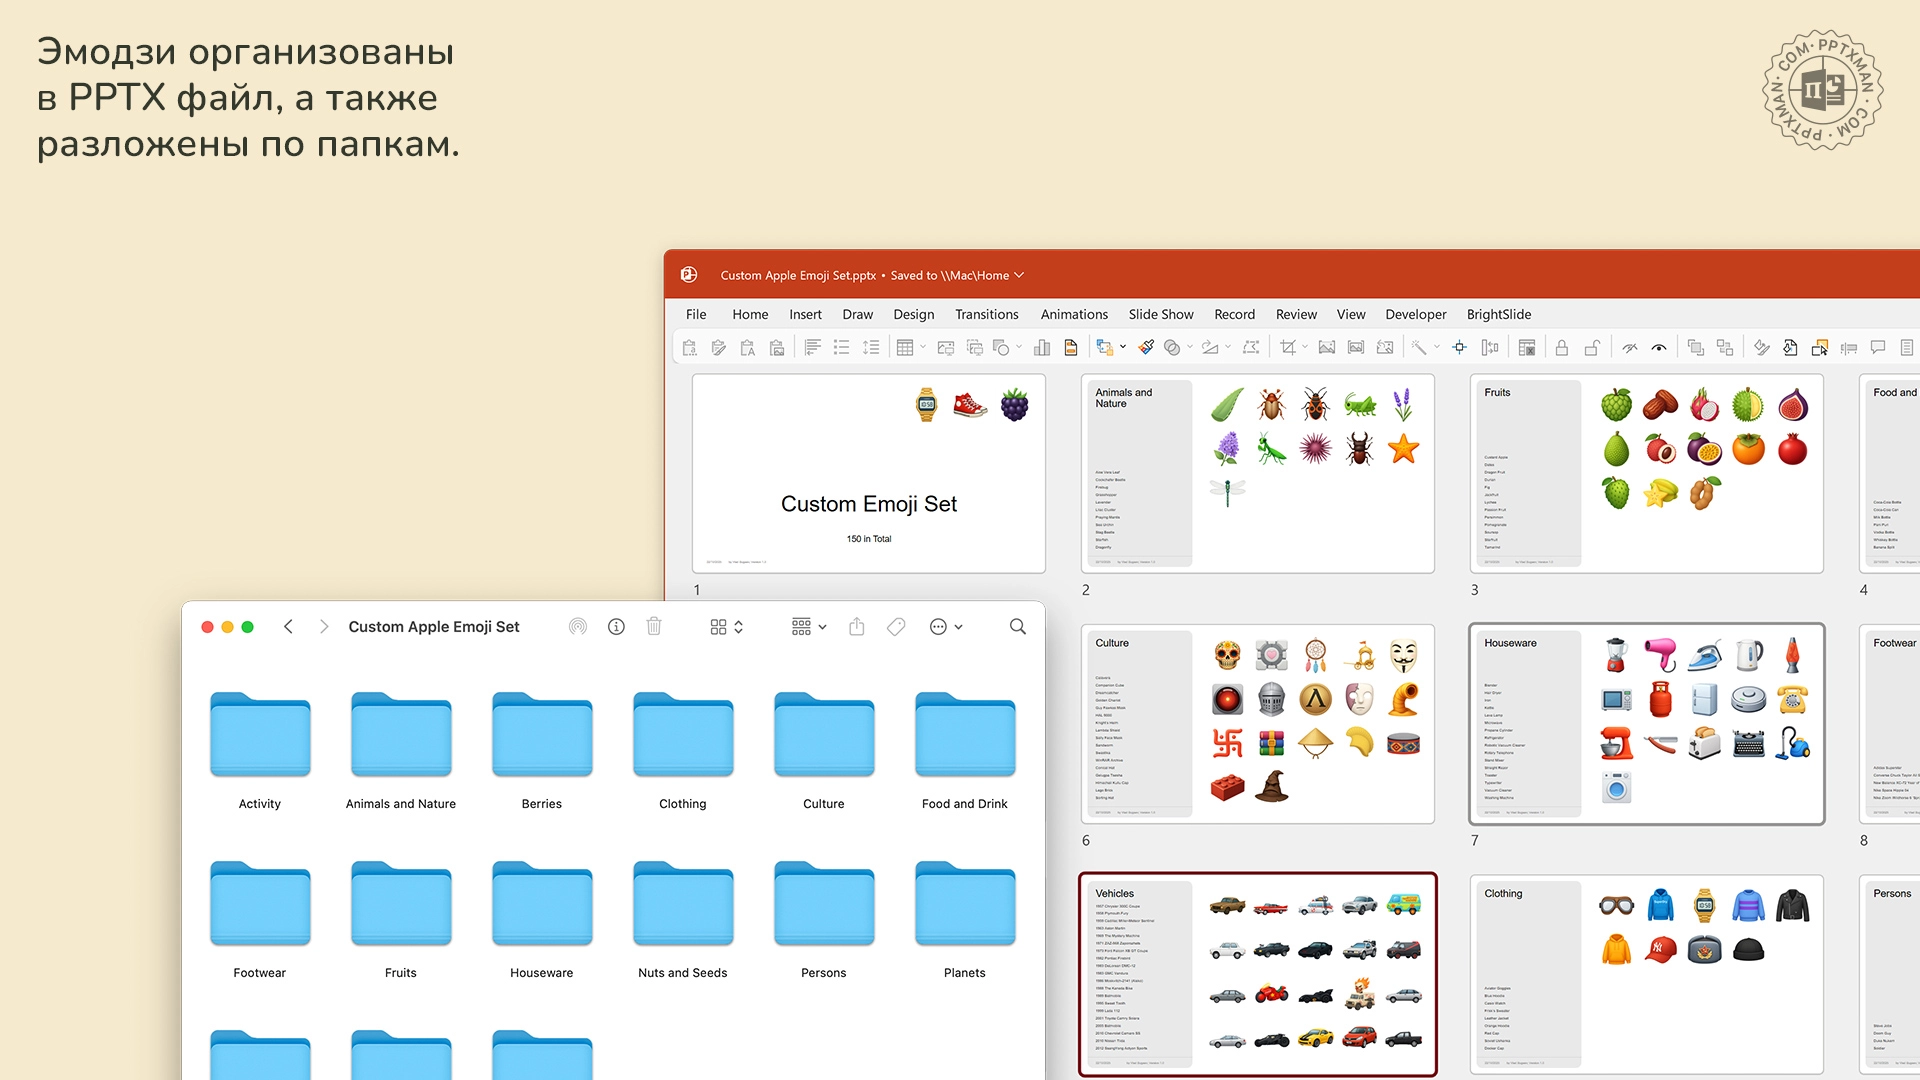This screenshot has width=1920, height=1080.
Task: Click the format painter brush icon
Action: (1146, 347)
